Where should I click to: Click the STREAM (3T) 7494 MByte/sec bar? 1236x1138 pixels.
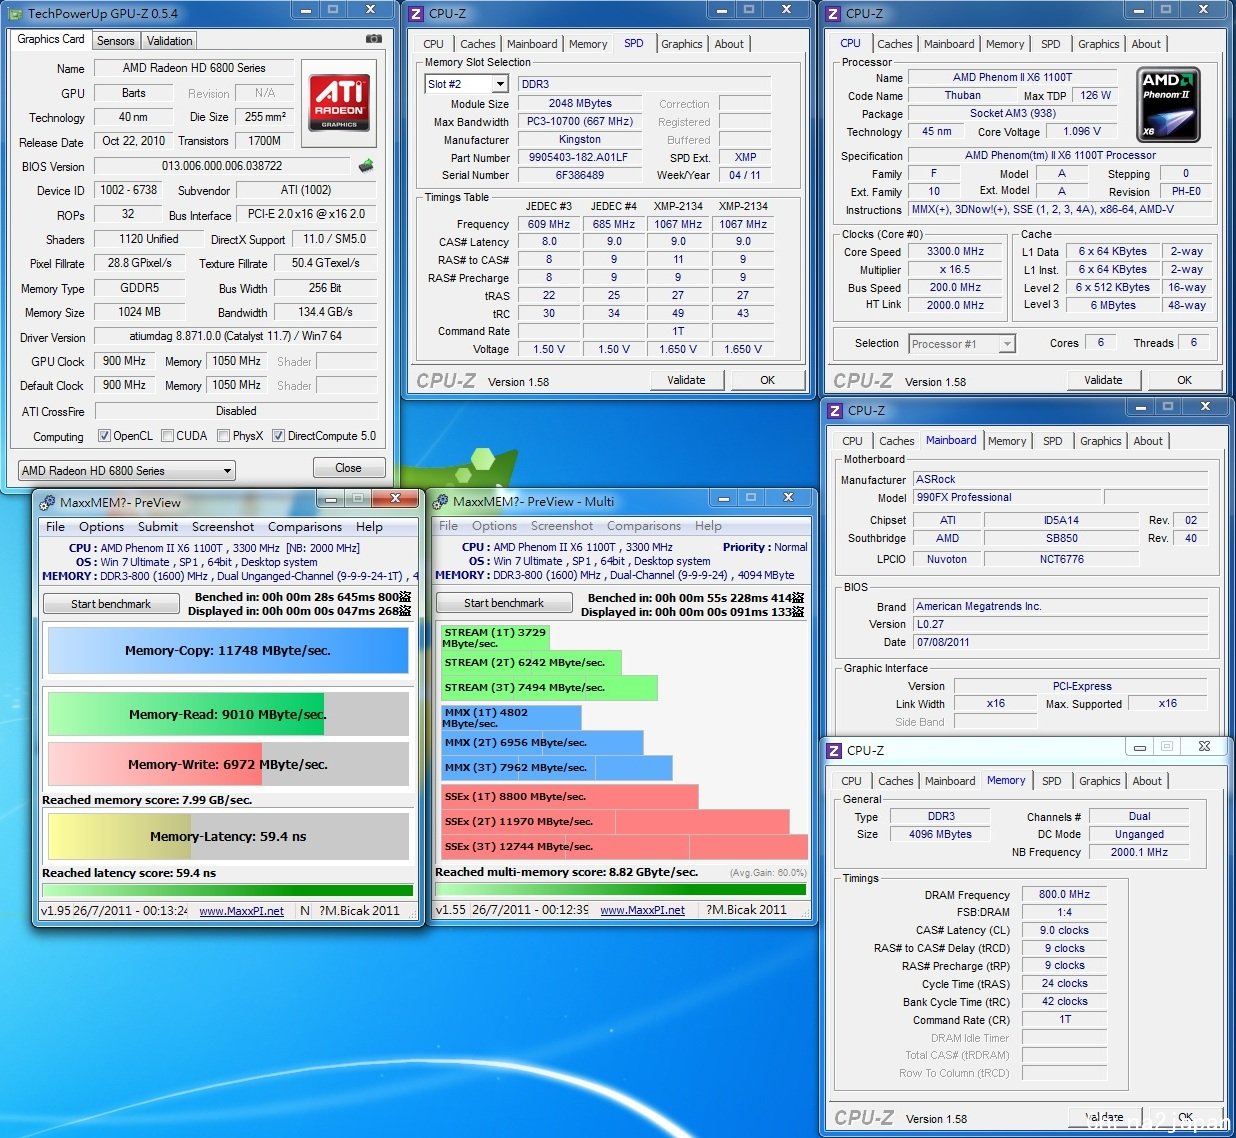pyautogui.click(x=550, y=687)
